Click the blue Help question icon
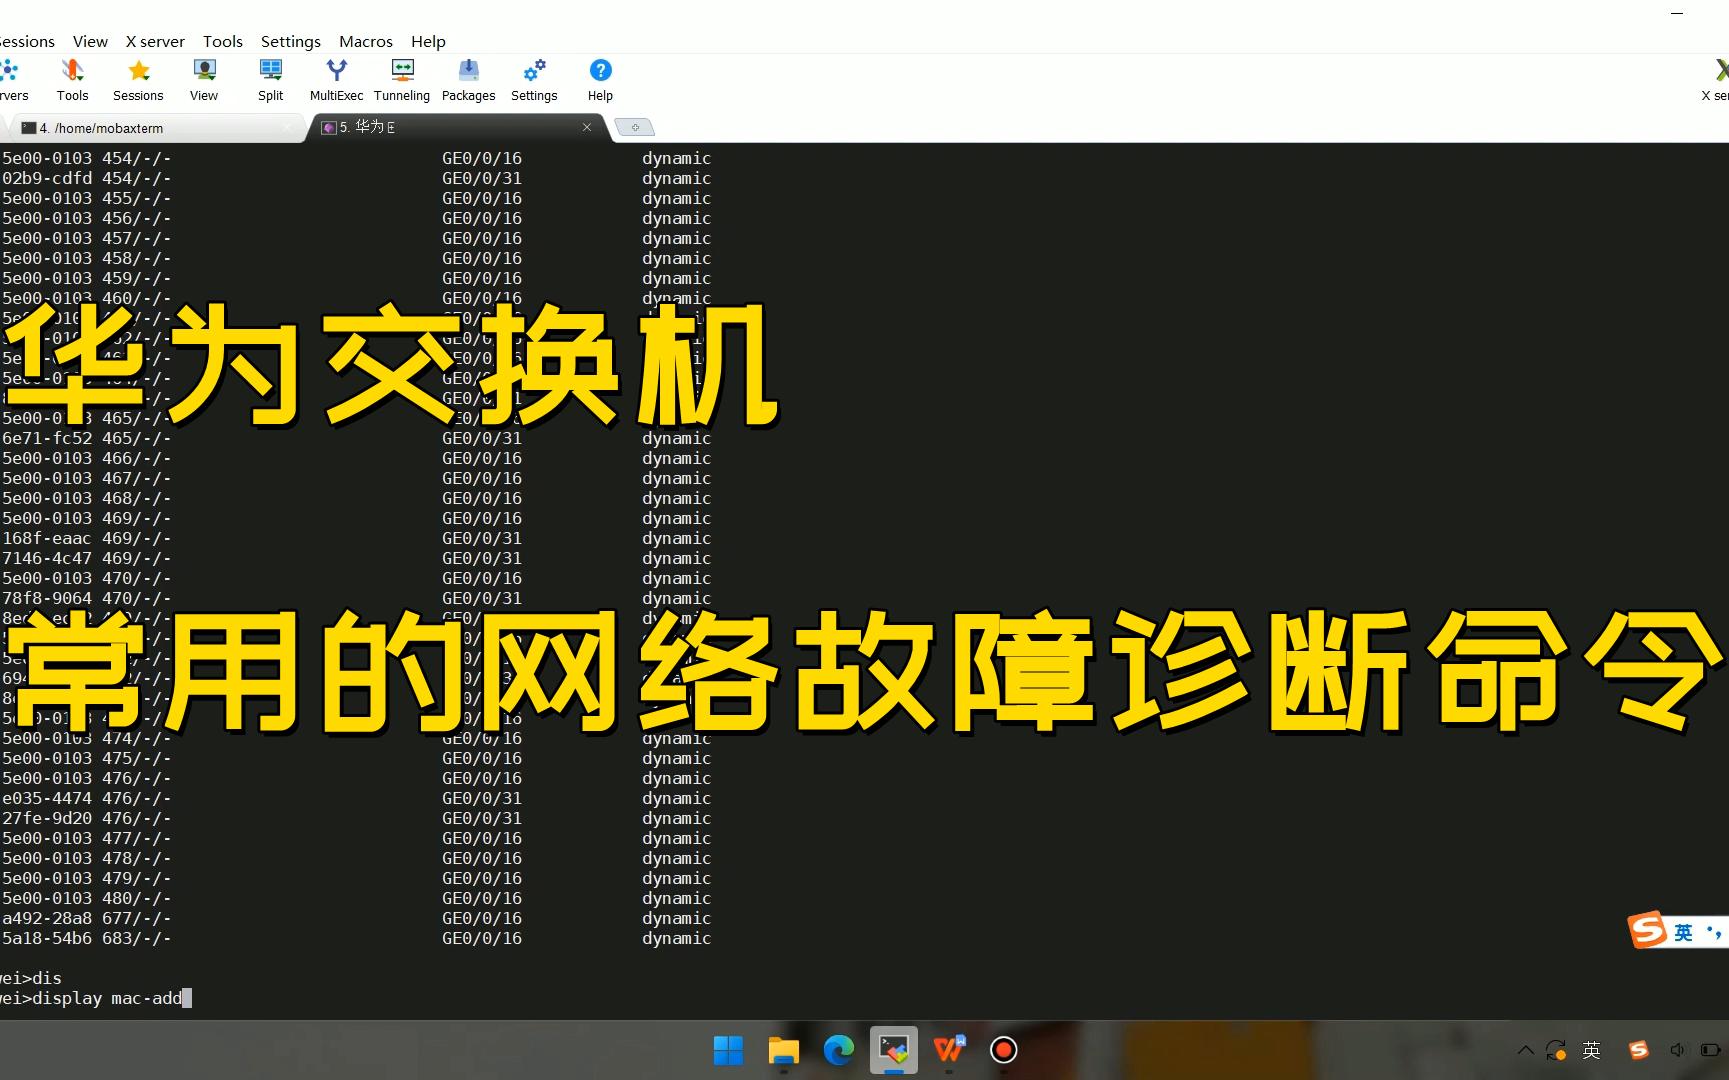The image size is (1729, 1080). coord(600,80)
